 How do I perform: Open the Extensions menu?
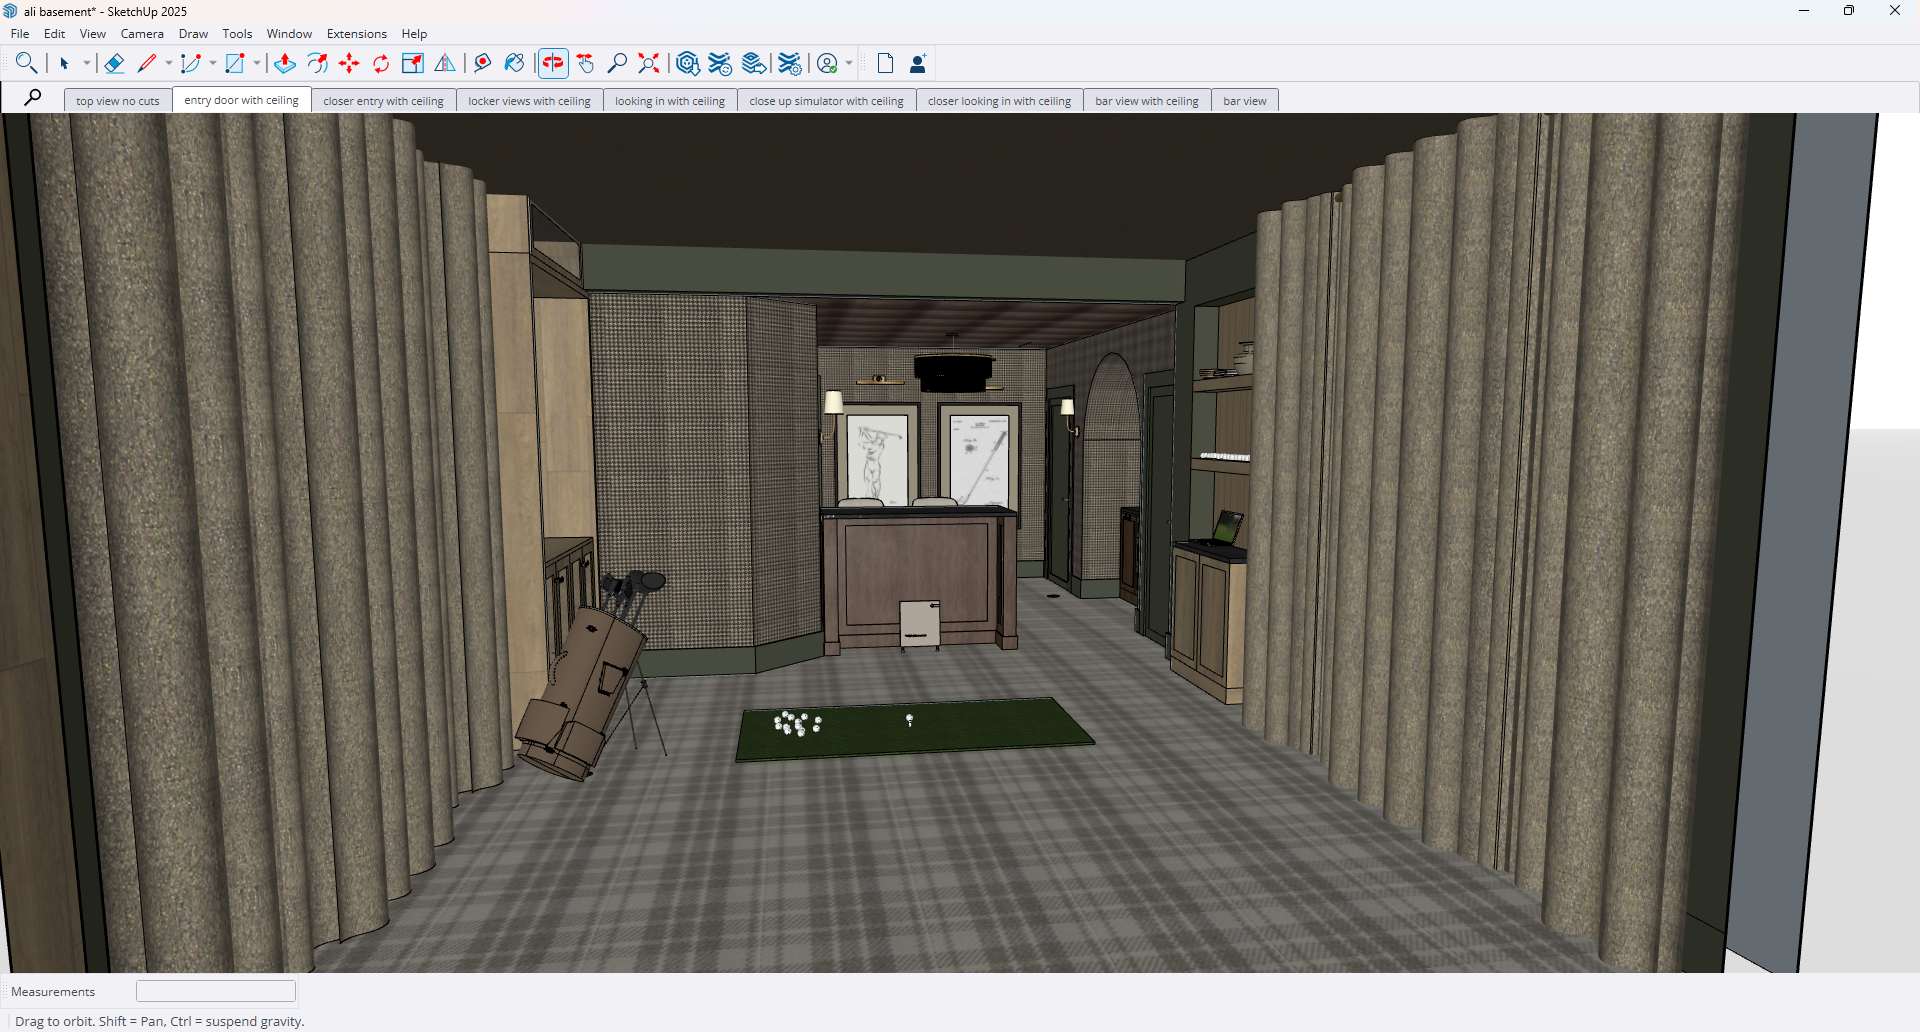pos(356,34)
